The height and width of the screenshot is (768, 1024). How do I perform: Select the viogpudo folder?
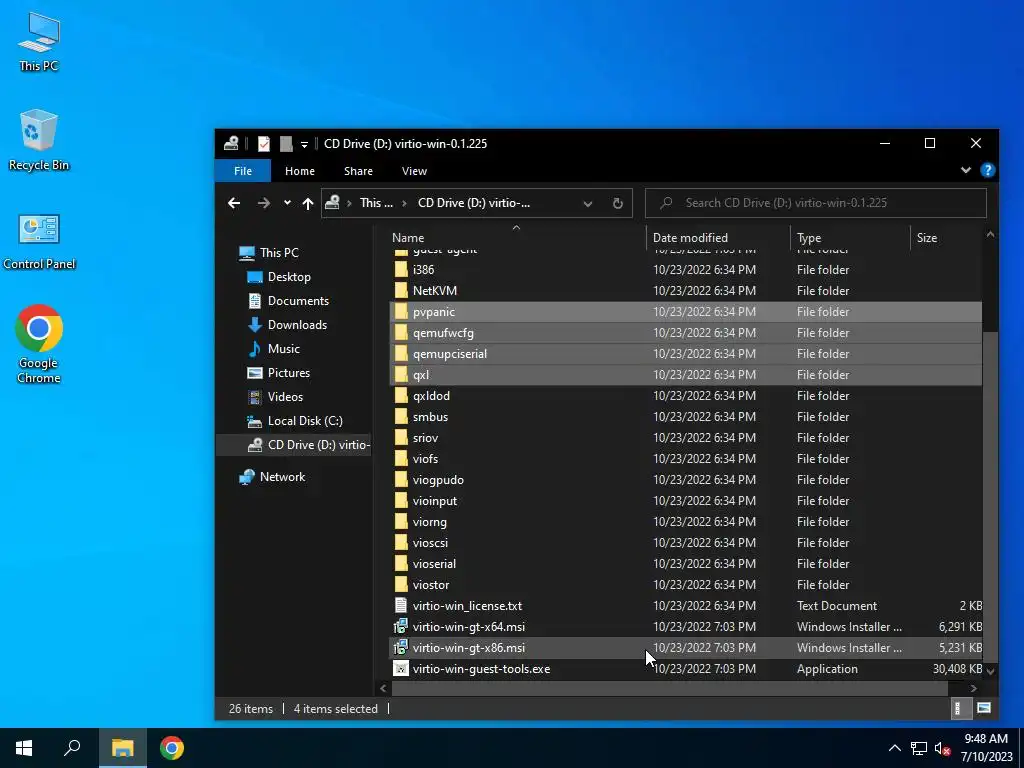[x=686, y=479]
